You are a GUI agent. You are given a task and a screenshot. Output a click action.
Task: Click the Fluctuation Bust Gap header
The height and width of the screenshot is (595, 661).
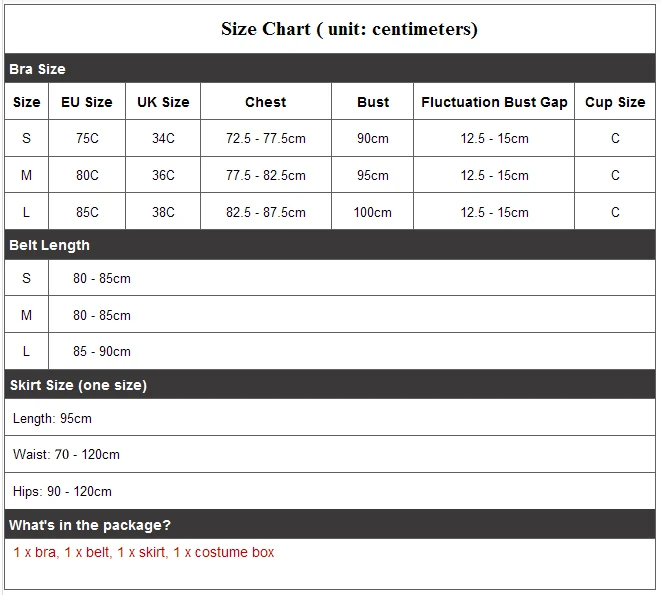(x=494, y=102)
